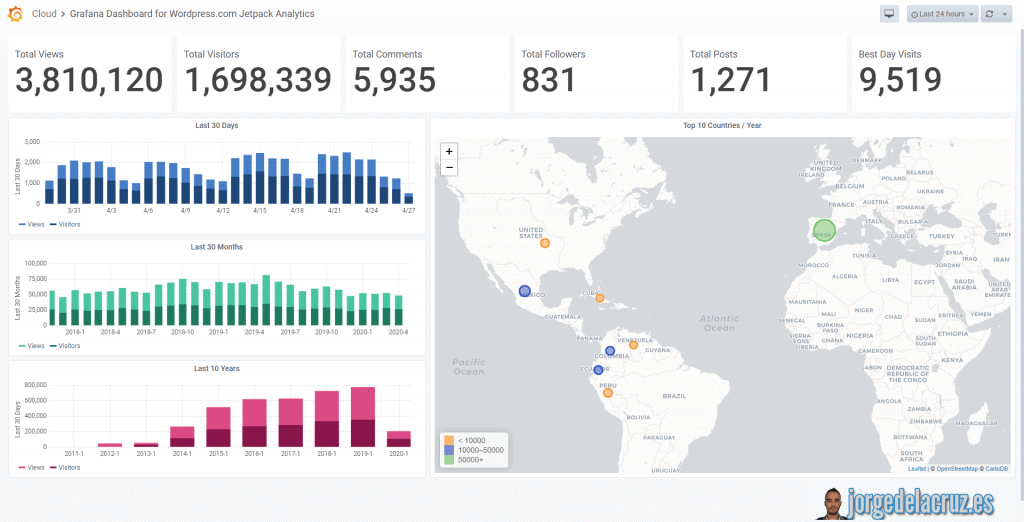
Task: Toggle TV view mode with monitor icon
Action: coord(889,14)
